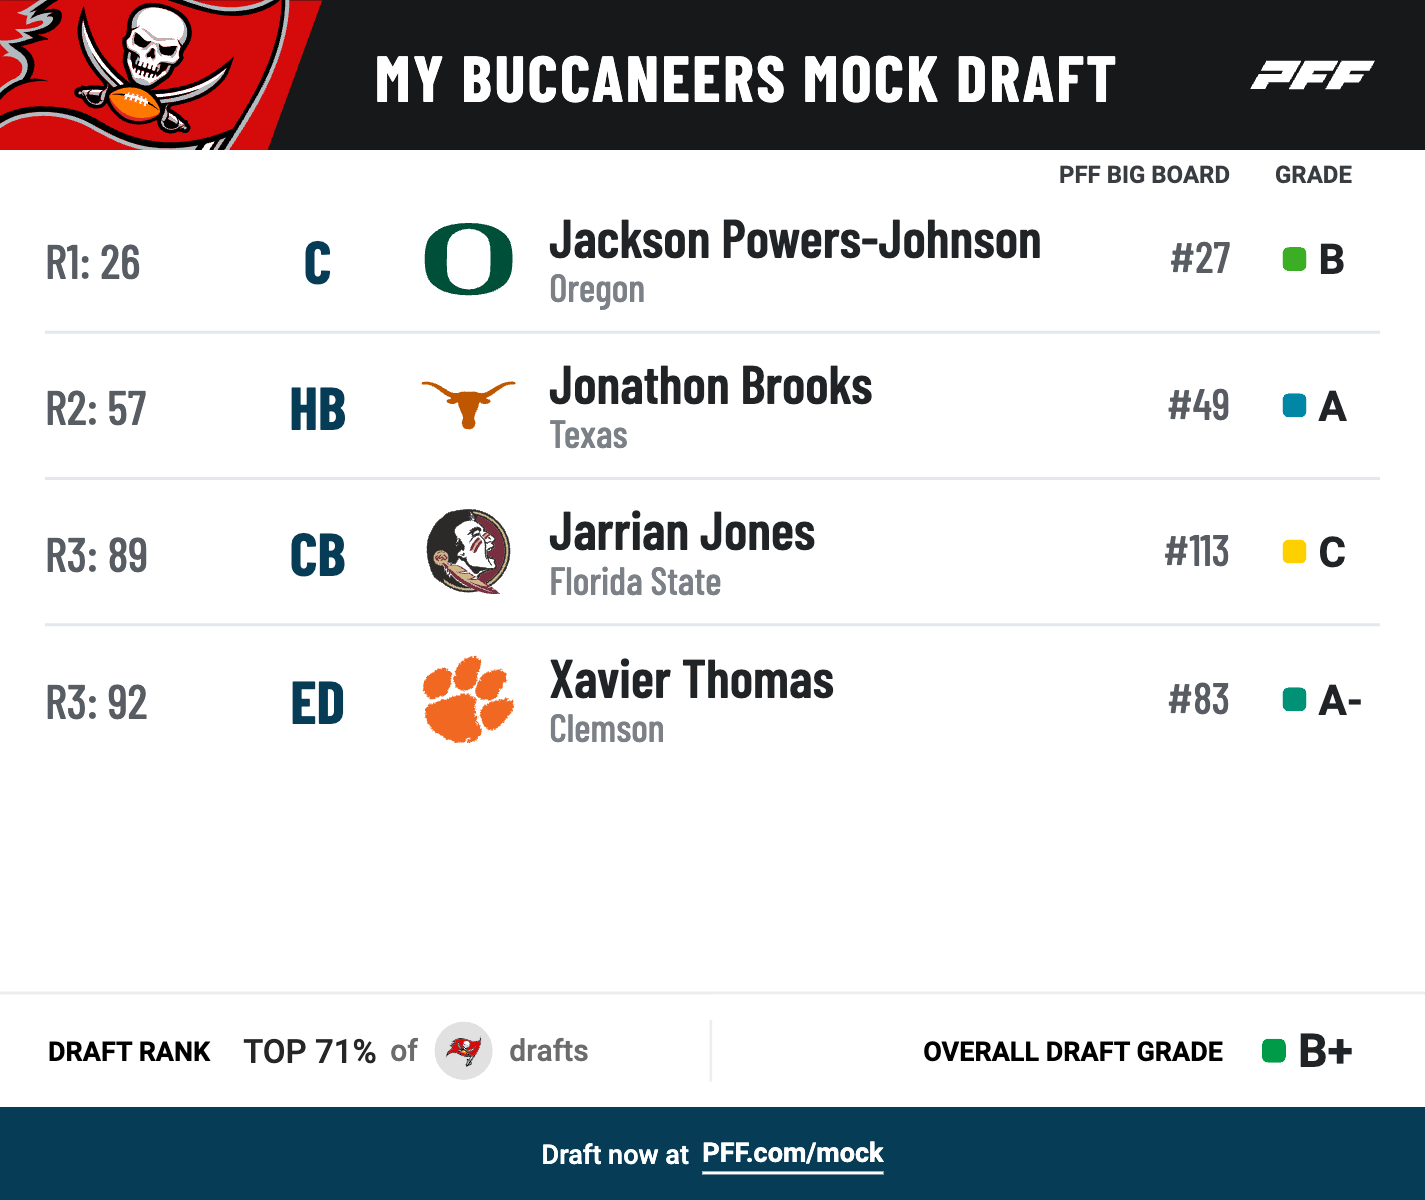Click the Oregon Ducks logo
This screenshot has width=1425, height=1200.
point(468,260)
